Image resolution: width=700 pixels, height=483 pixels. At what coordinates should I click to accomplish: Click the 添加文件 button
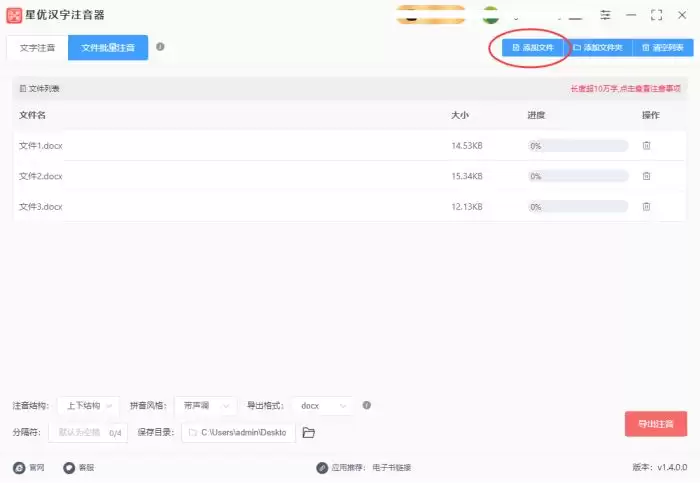533,47
